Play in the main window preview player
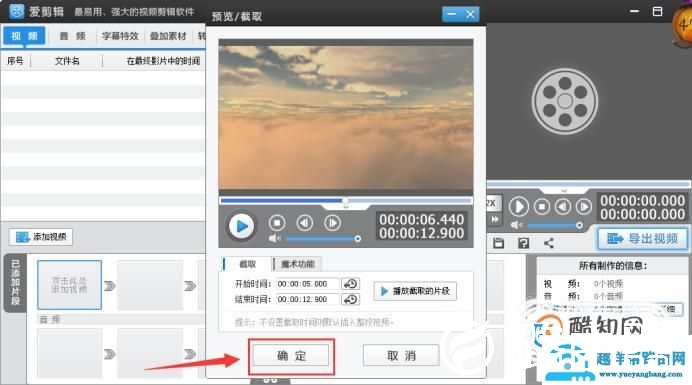The height and width of the screenshot is (385, 692). coord(519,206)
